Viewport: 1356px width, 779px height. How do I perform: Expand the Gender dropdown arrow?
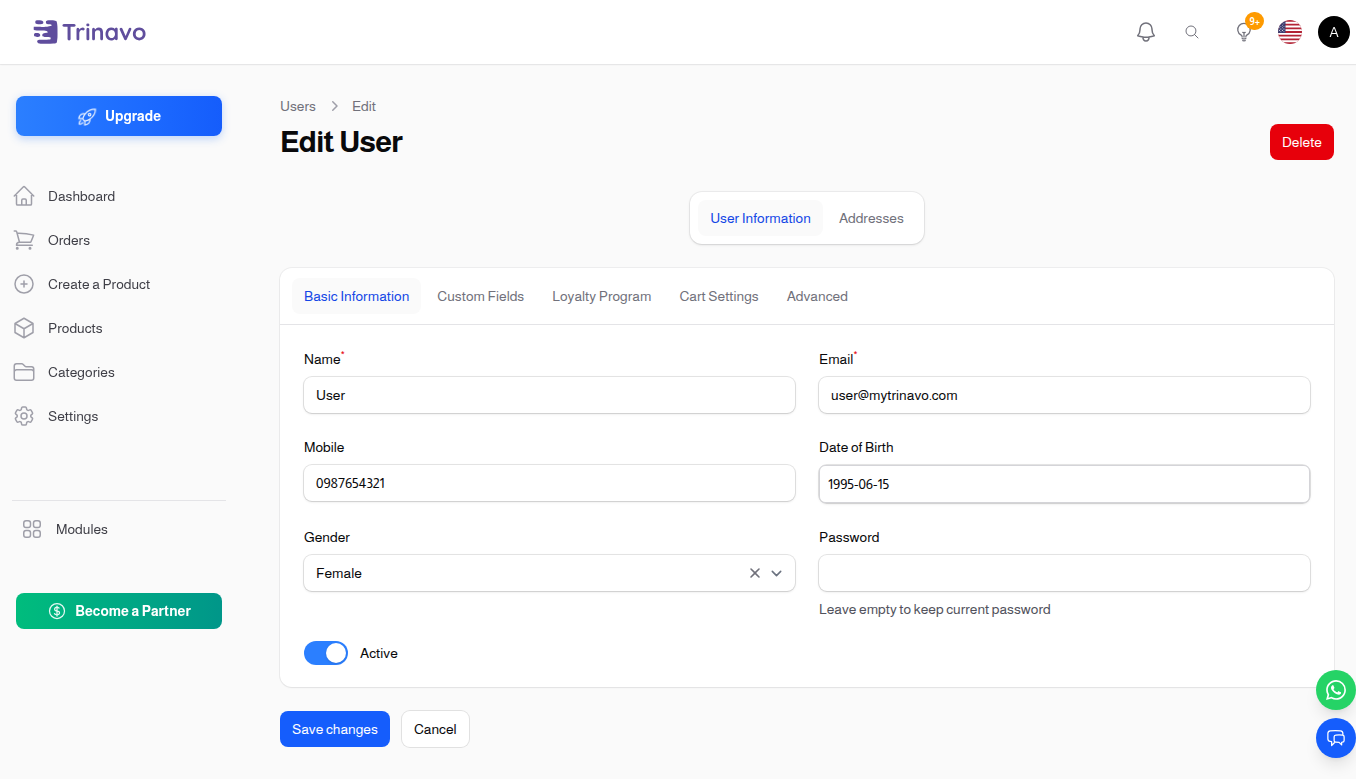coord(776,573)
